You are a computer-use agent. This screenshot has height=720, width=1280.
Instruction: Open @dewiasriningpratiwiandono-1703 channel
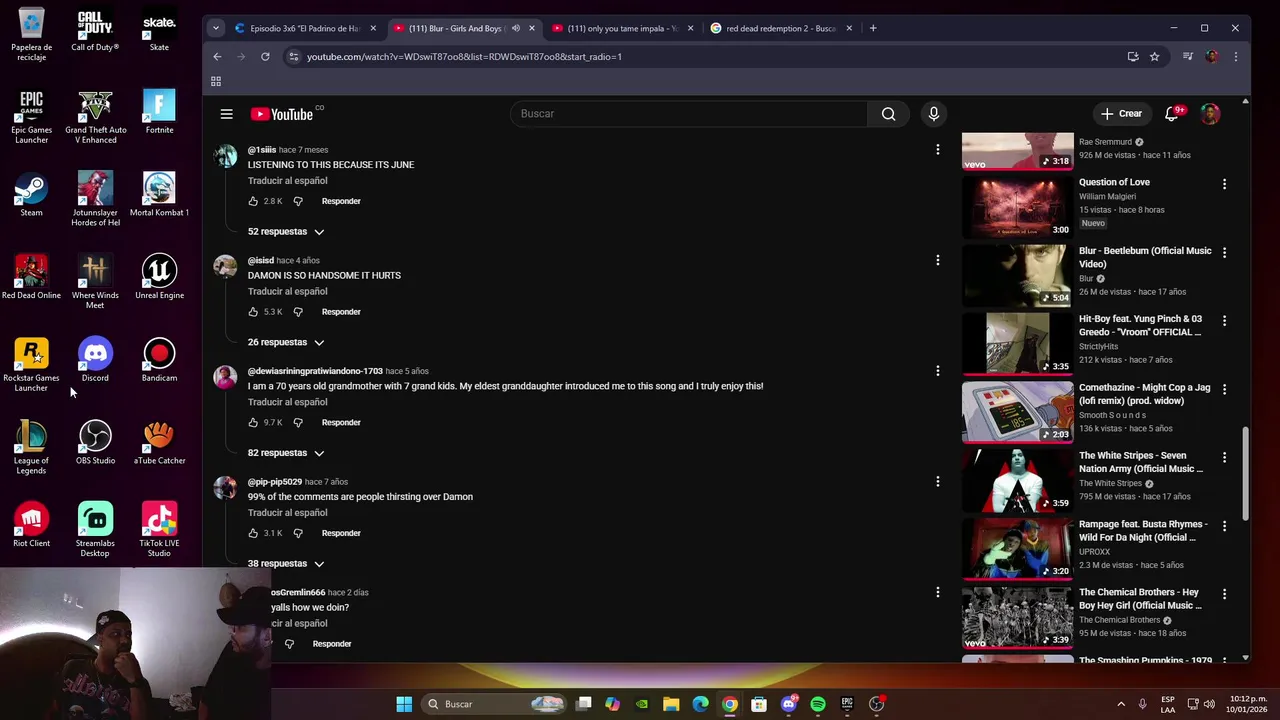[315, 371]
